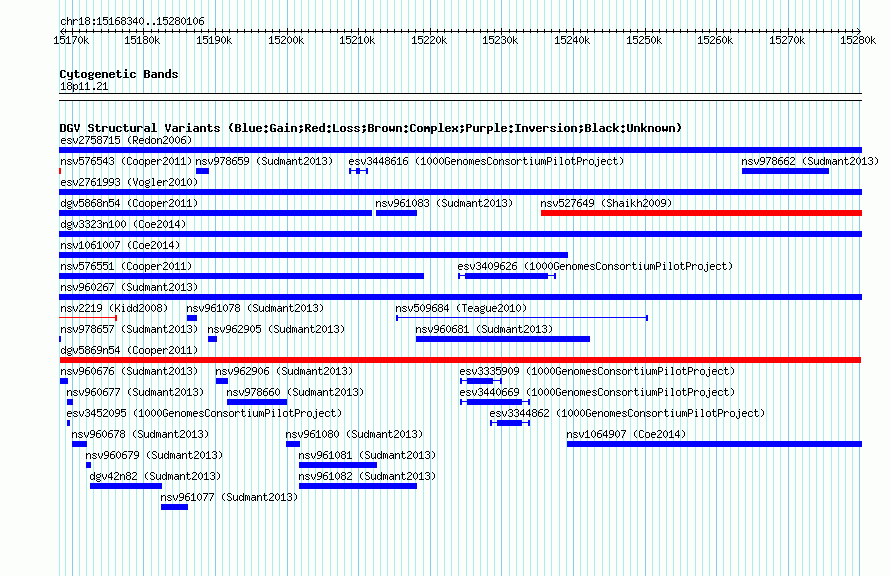
Task: Open the esv2761993 (Vogler2010) variant label
Action: 129,182
